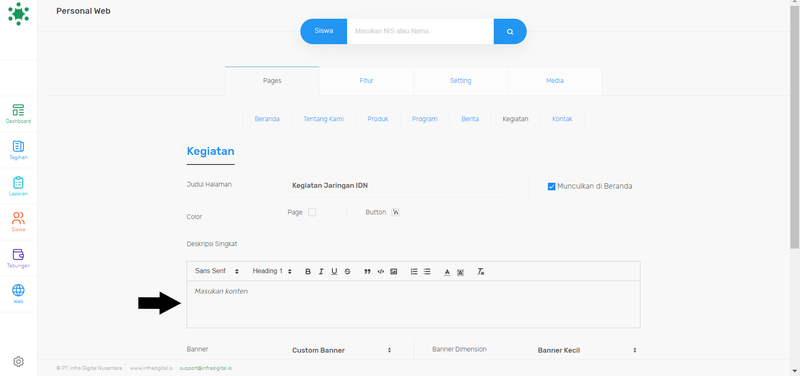Select the Kegiatan sub-tab
Image resolution: width=800 pixels, height=376 pixels.
point(515,119)
